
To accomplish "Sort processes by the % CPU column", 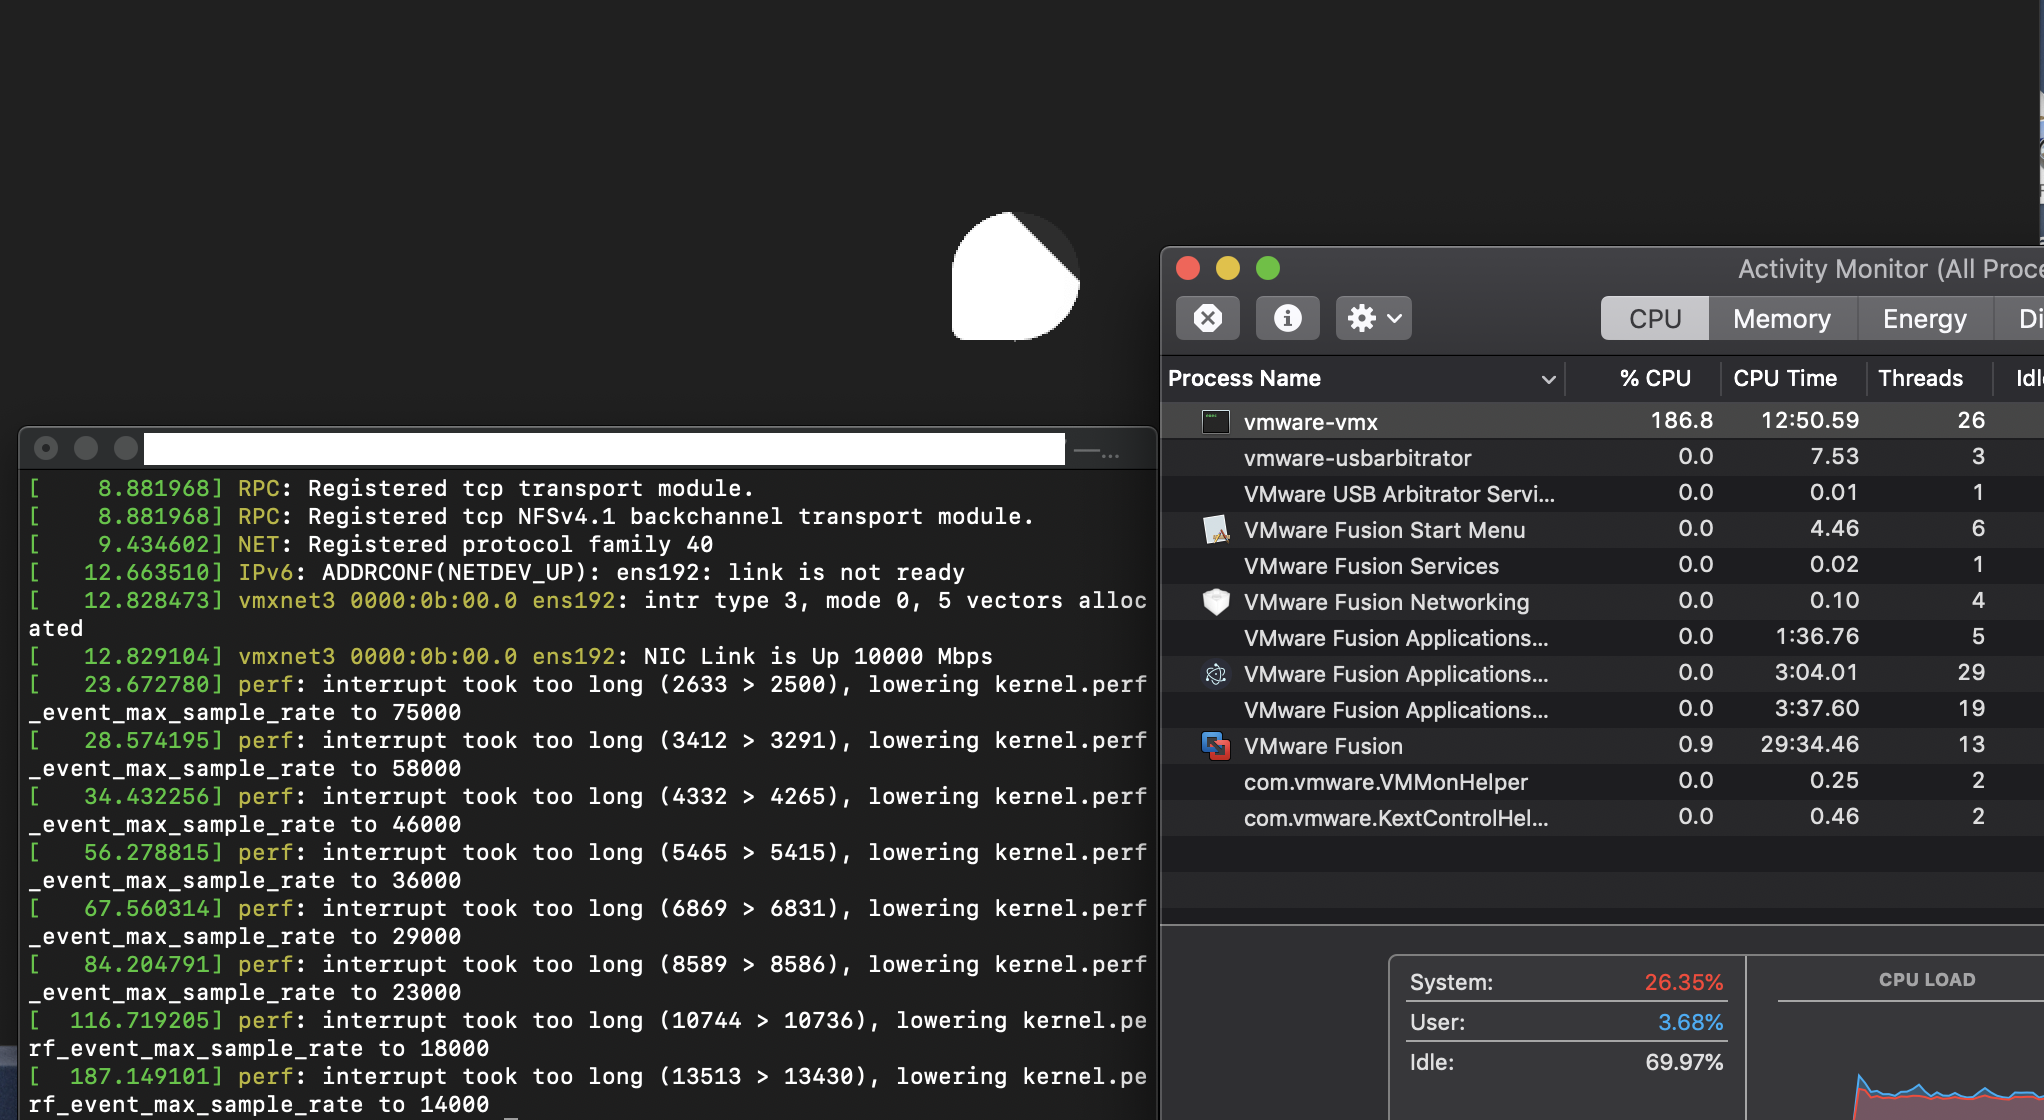I will coord(1655,378).
